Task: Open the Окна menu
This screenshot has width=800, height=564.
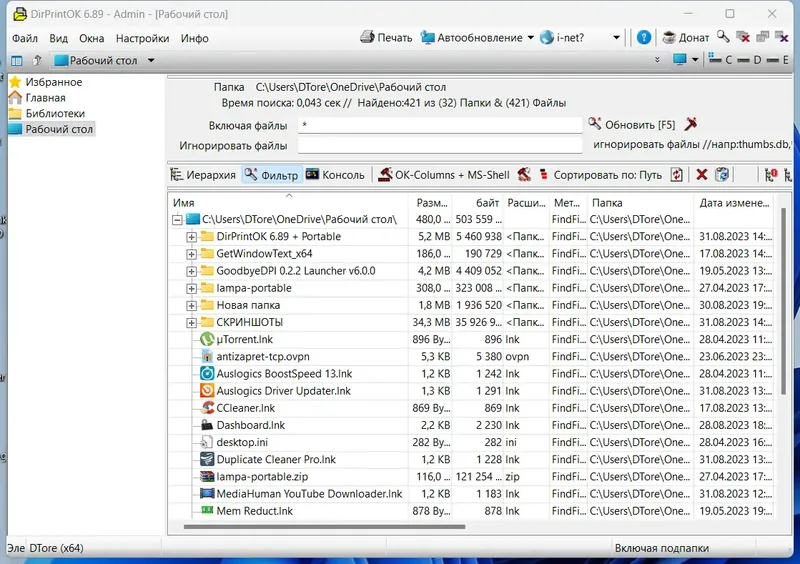Action: point(91,38)
